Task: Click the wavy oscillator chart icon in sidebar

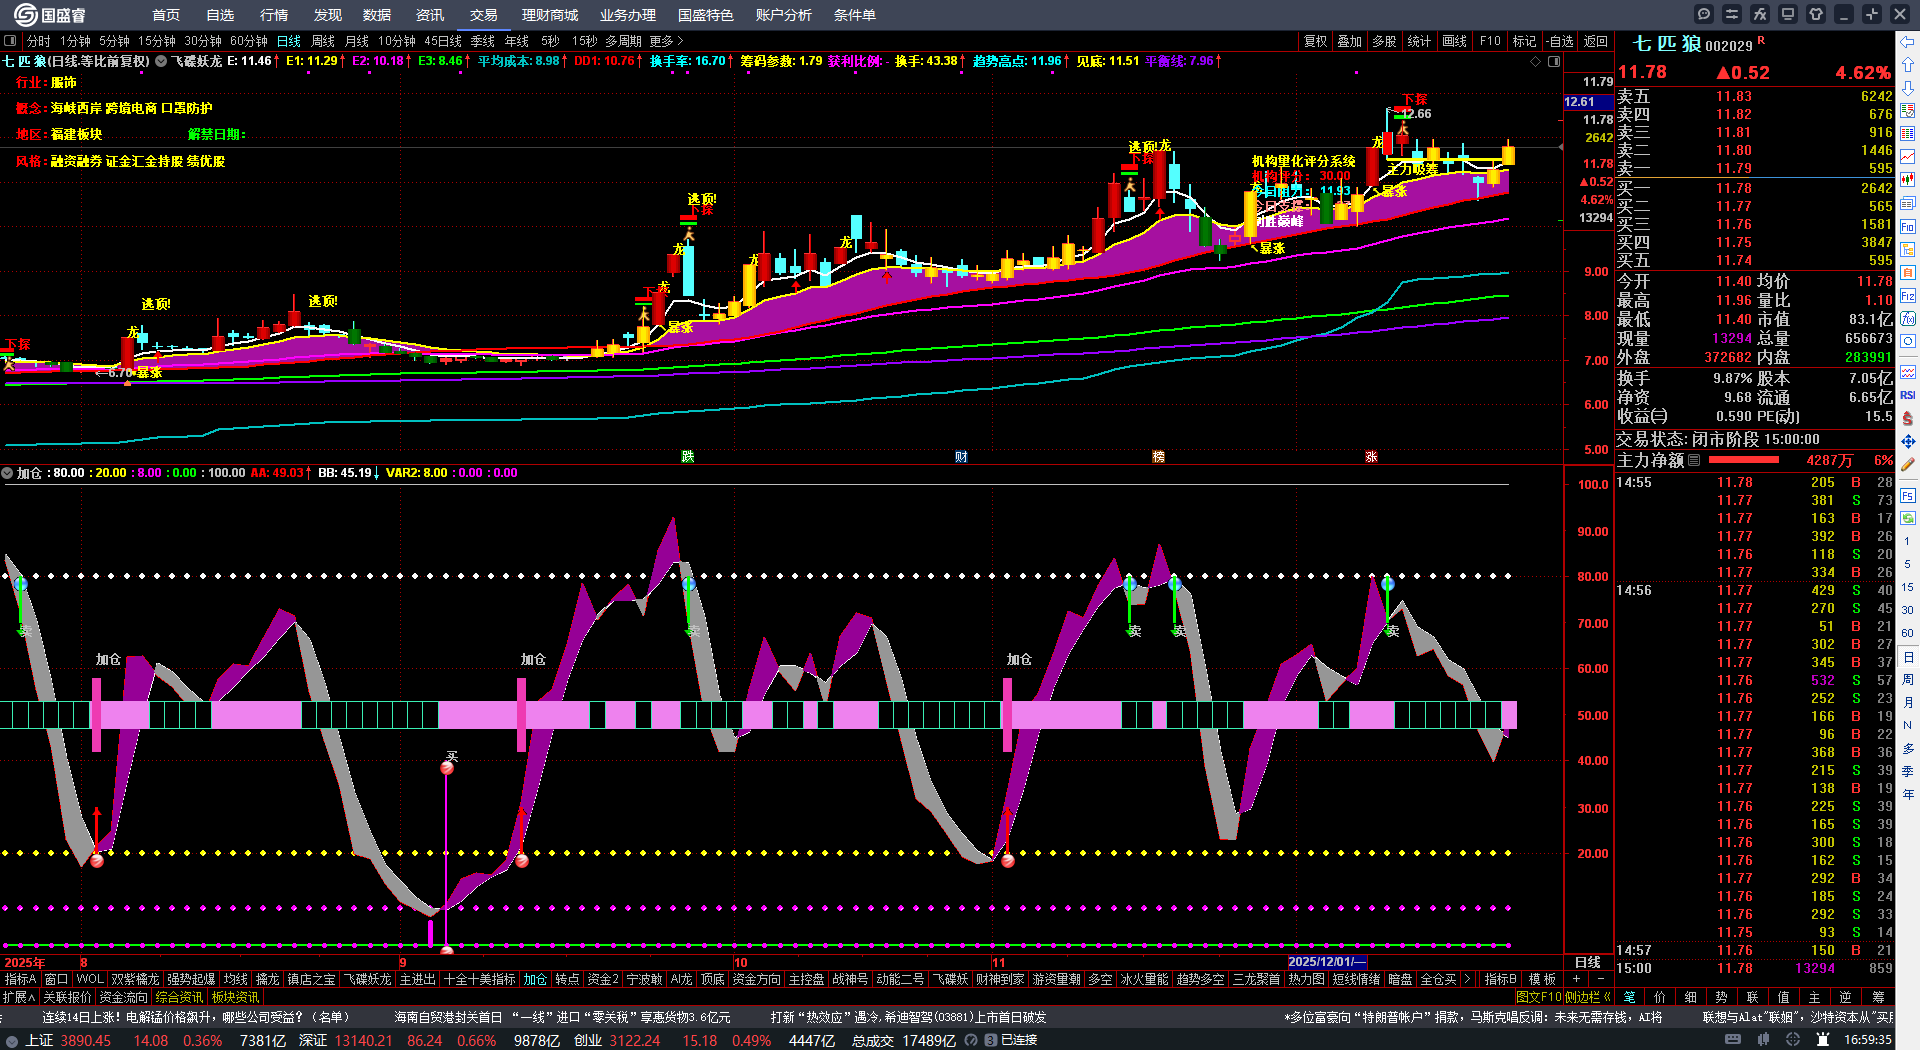Action: tap(1908, 372)
